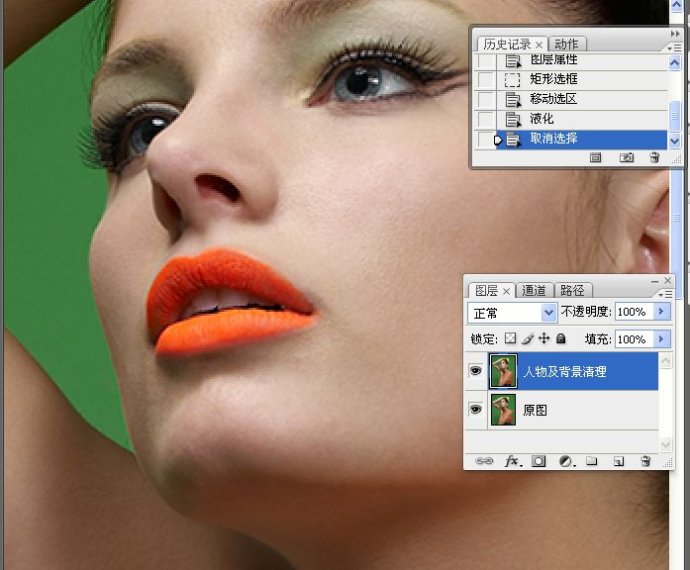This screenshot has height=570, width=690.
Task: Click the state icon beside 移动选区
Action: 512,99
